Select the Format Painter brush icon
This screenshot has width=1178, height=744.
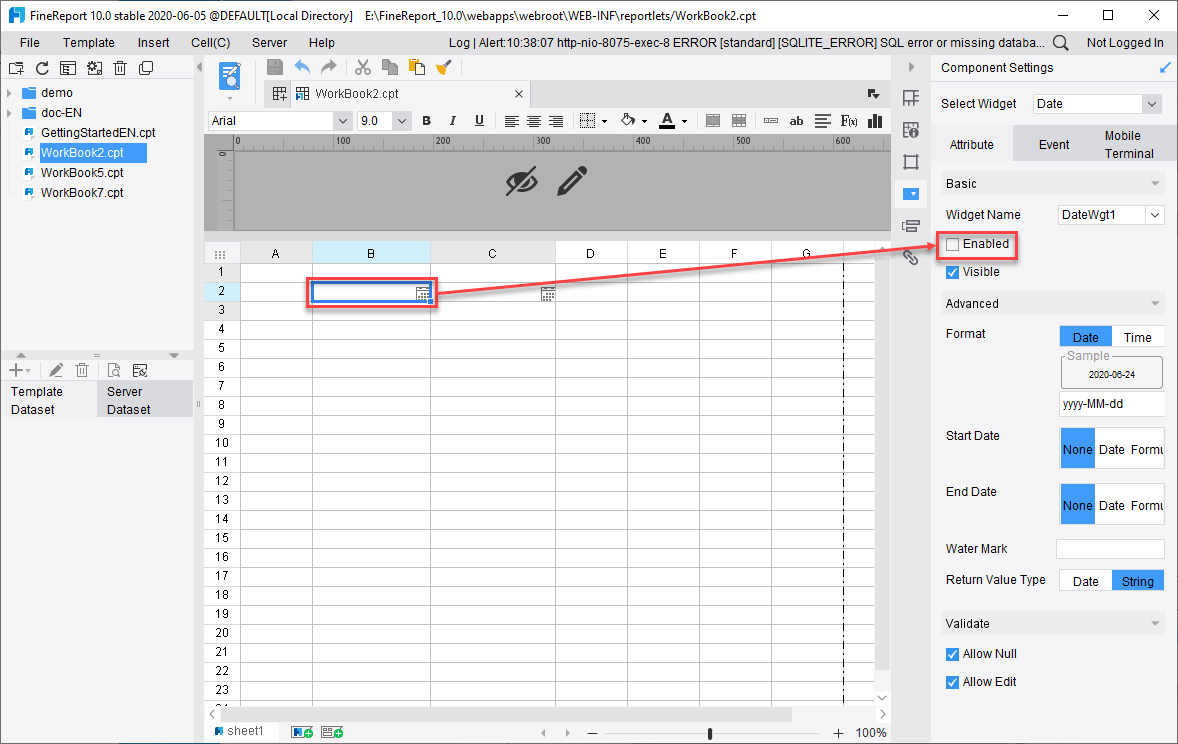click(x=443, y=68)
